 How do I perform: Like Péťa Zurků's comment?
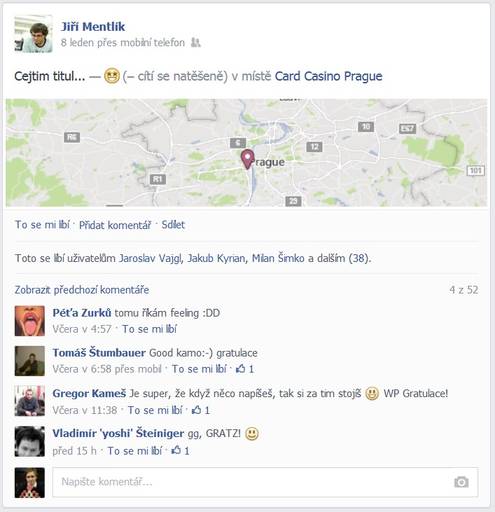[149, 329]
